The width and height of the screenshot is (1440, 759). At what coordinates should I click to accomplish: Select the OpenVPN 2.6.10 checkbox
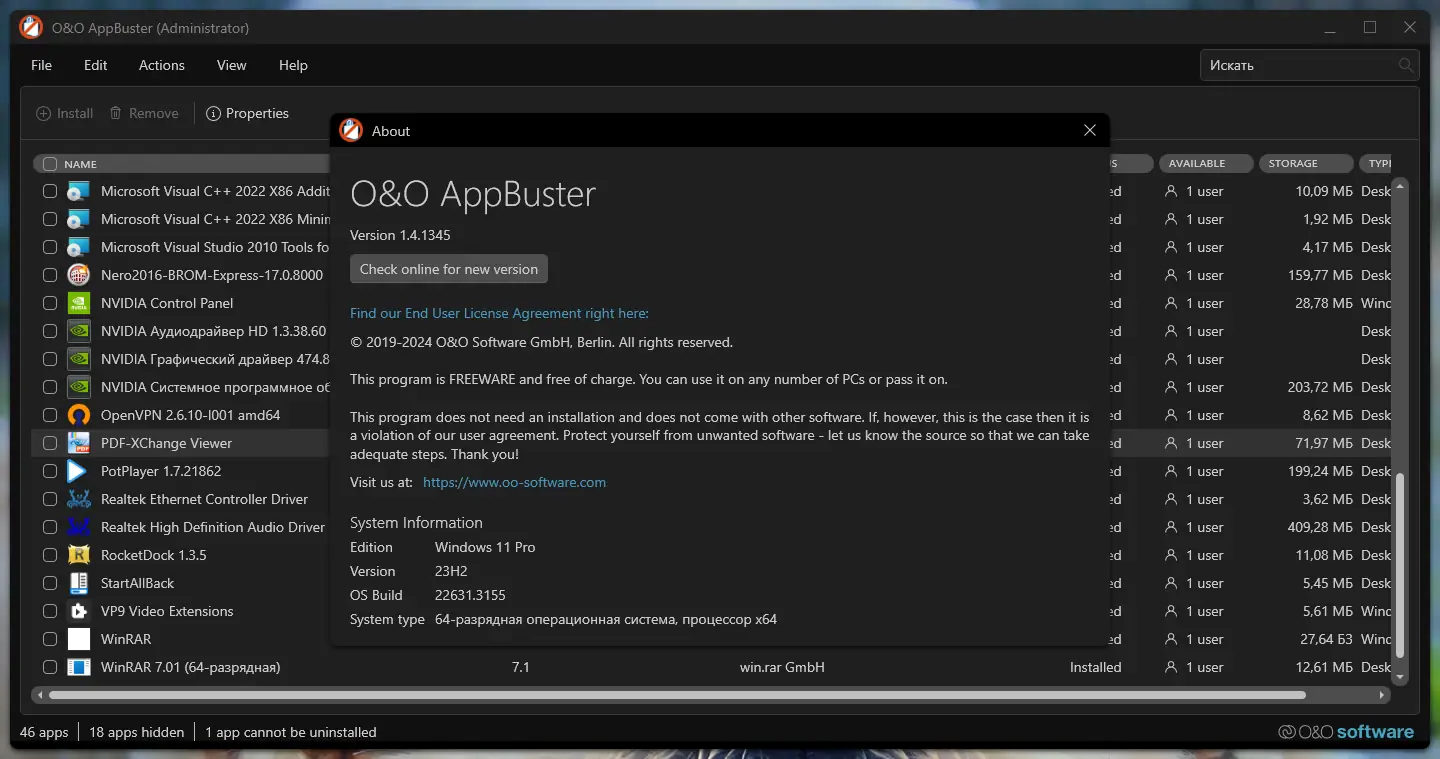click(x=50, y=415)
